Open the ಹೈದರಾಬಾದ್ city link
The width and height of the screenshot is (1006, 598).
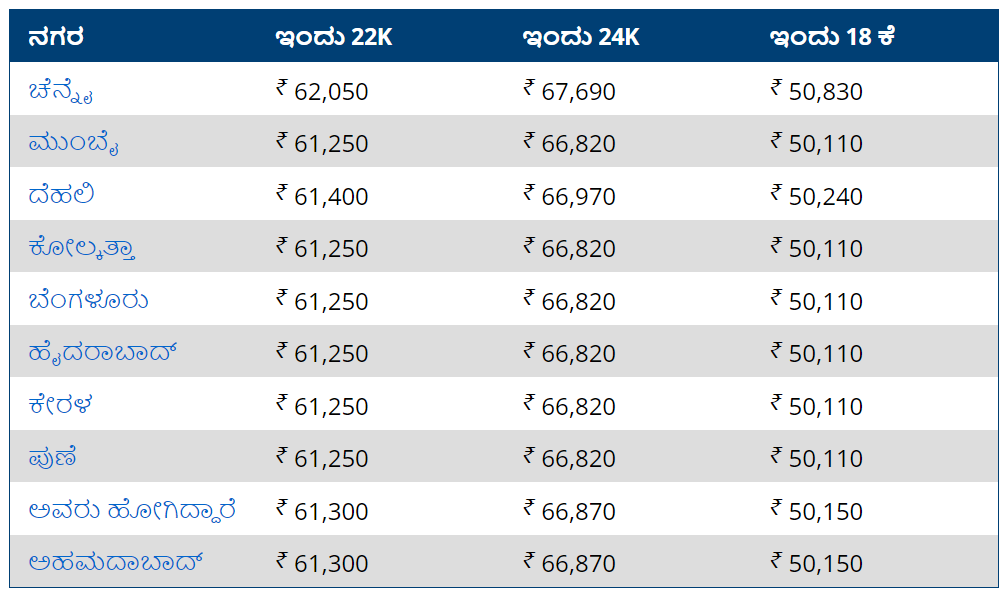click(103, 353)
